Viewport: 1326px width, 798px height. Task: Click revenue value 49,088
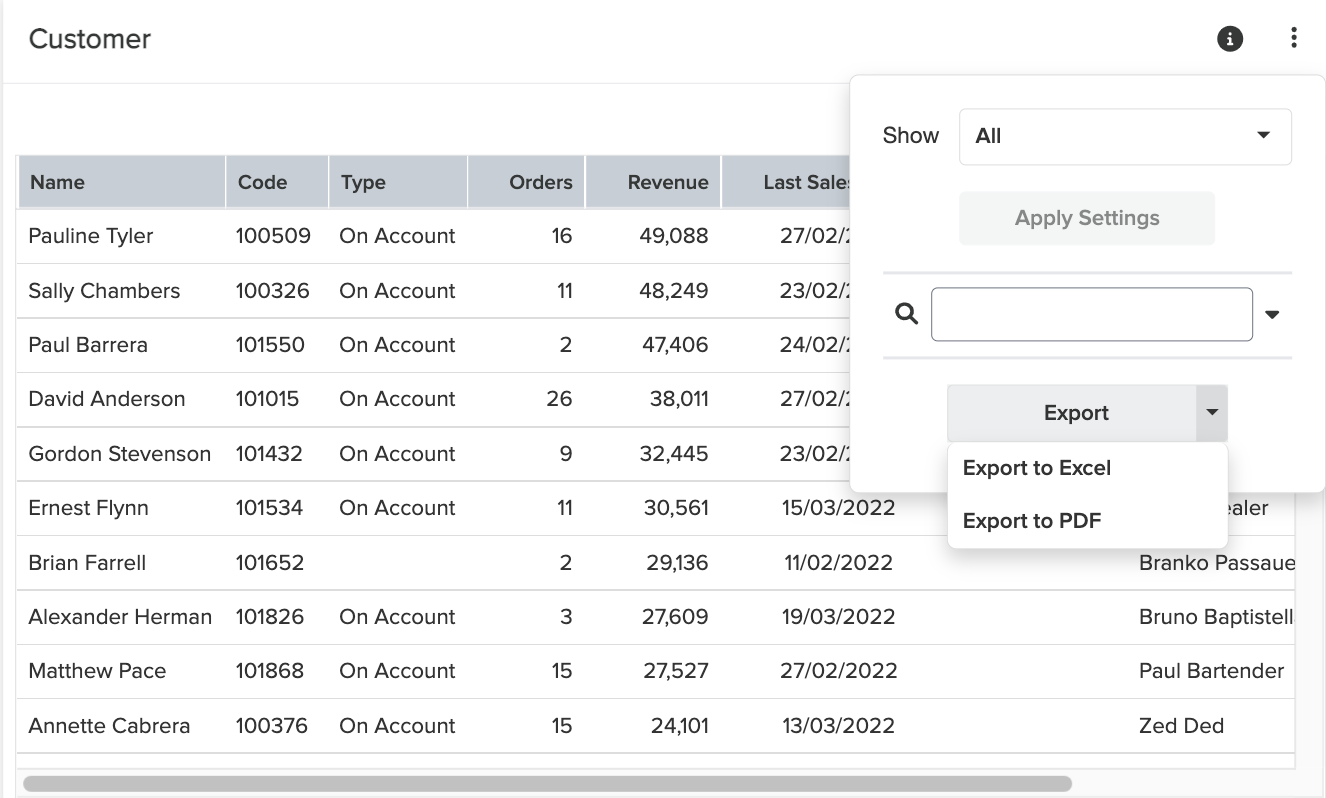point(675,236)
